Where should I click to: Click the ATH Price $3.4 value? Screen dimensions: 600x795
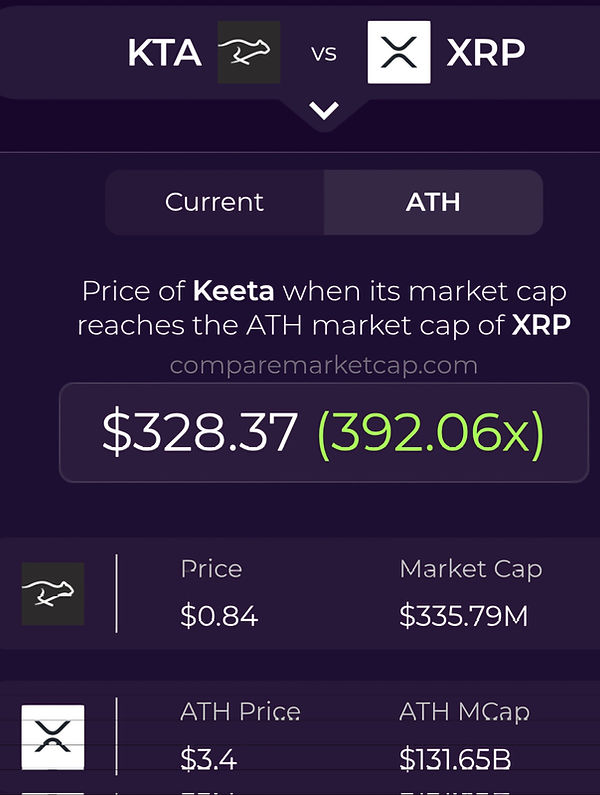click(208, 760)
